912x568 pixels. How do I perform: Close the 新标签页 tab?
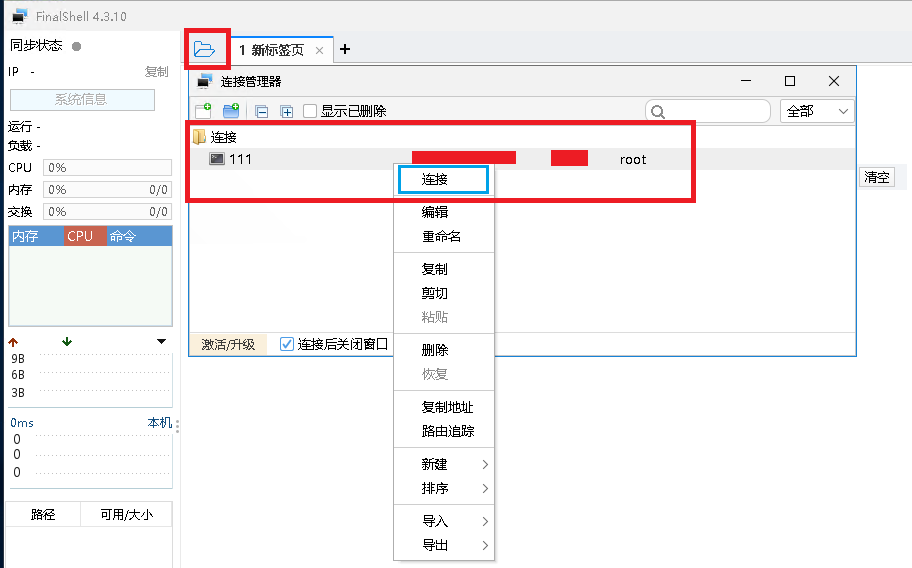[319, 50]
